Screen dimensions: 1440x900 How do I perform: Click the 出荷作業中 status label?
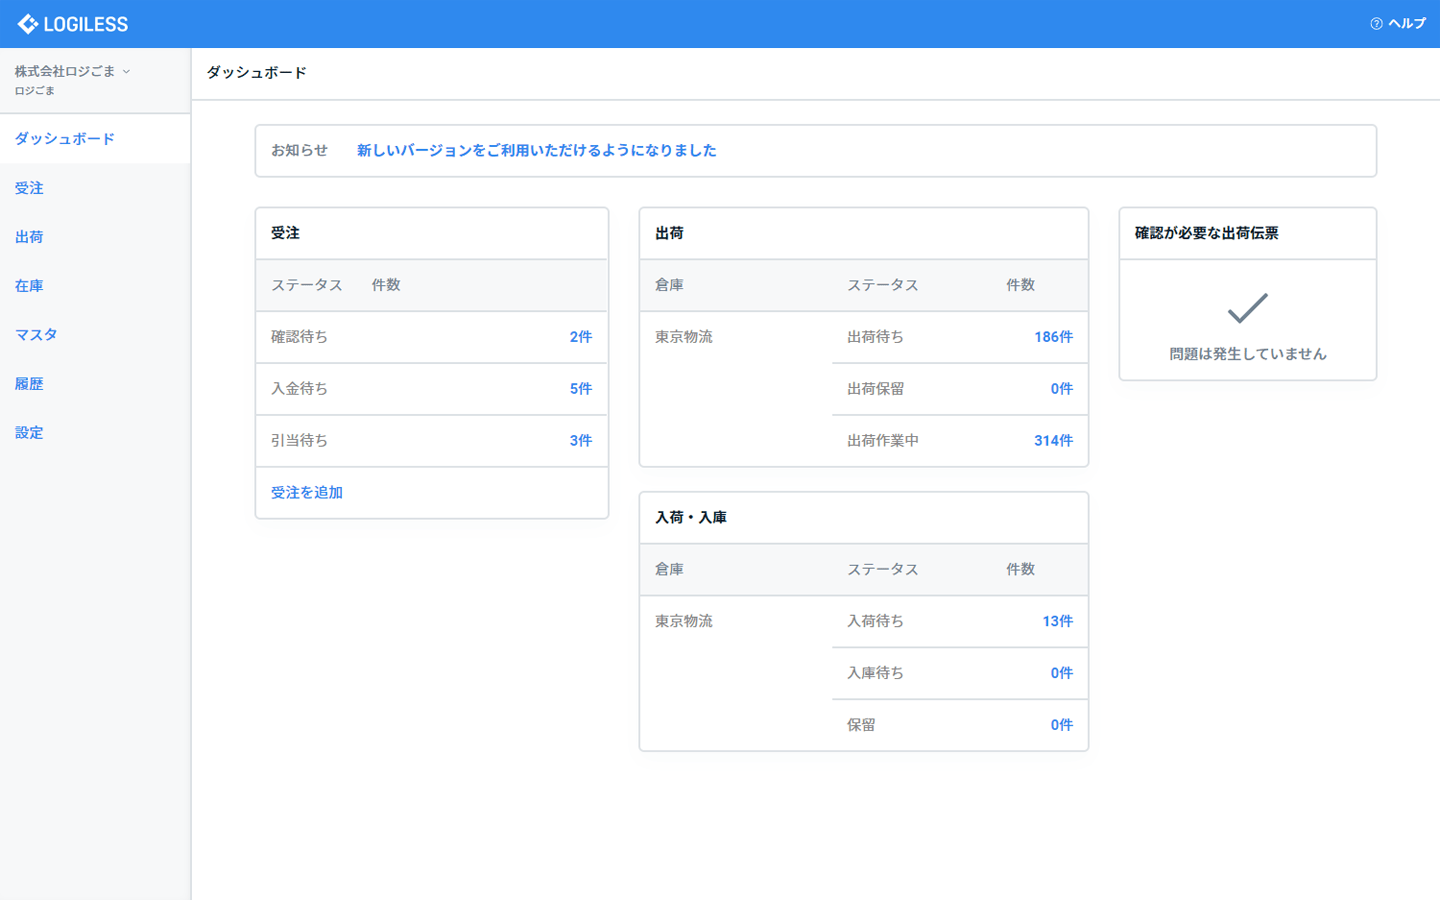pyautogui.click(x=882, y=441)
